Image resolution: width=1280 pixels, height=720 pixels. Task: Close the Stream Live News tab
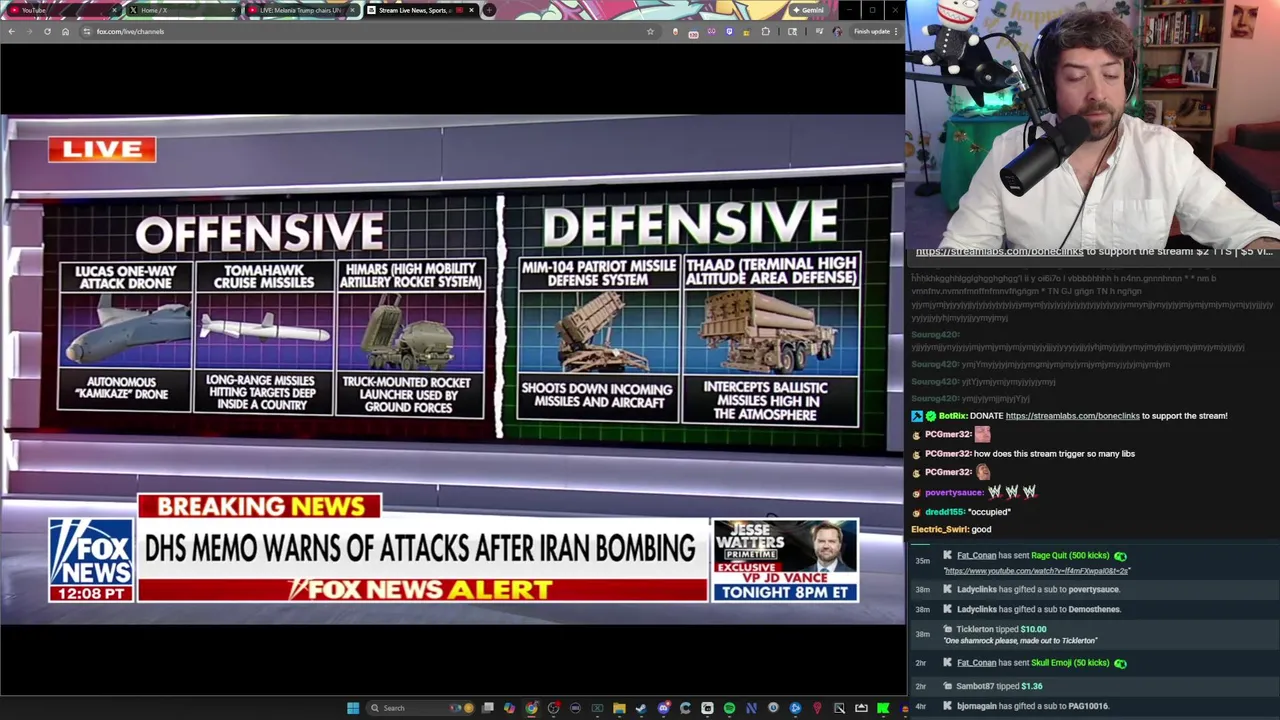click(471, 10)
